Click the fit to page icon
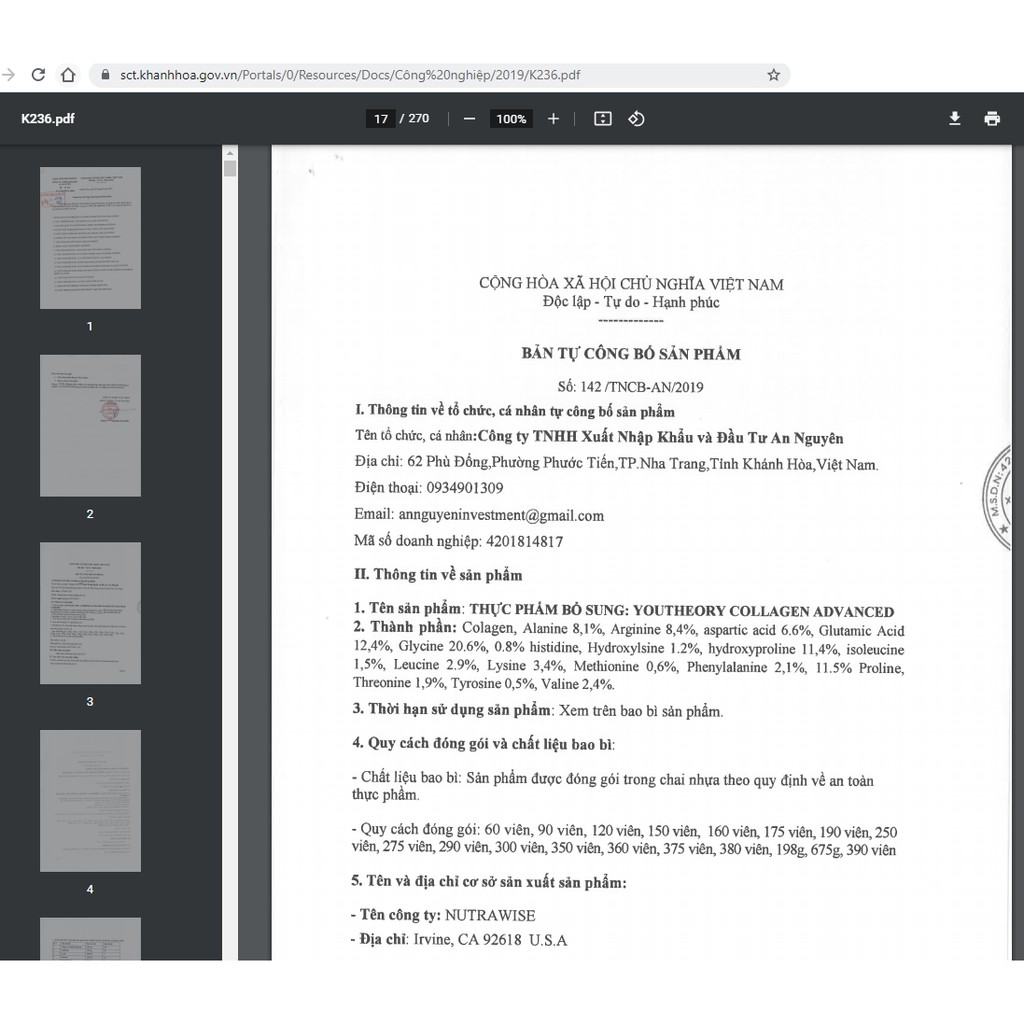1024x1024 pixels. pos(602,119)
